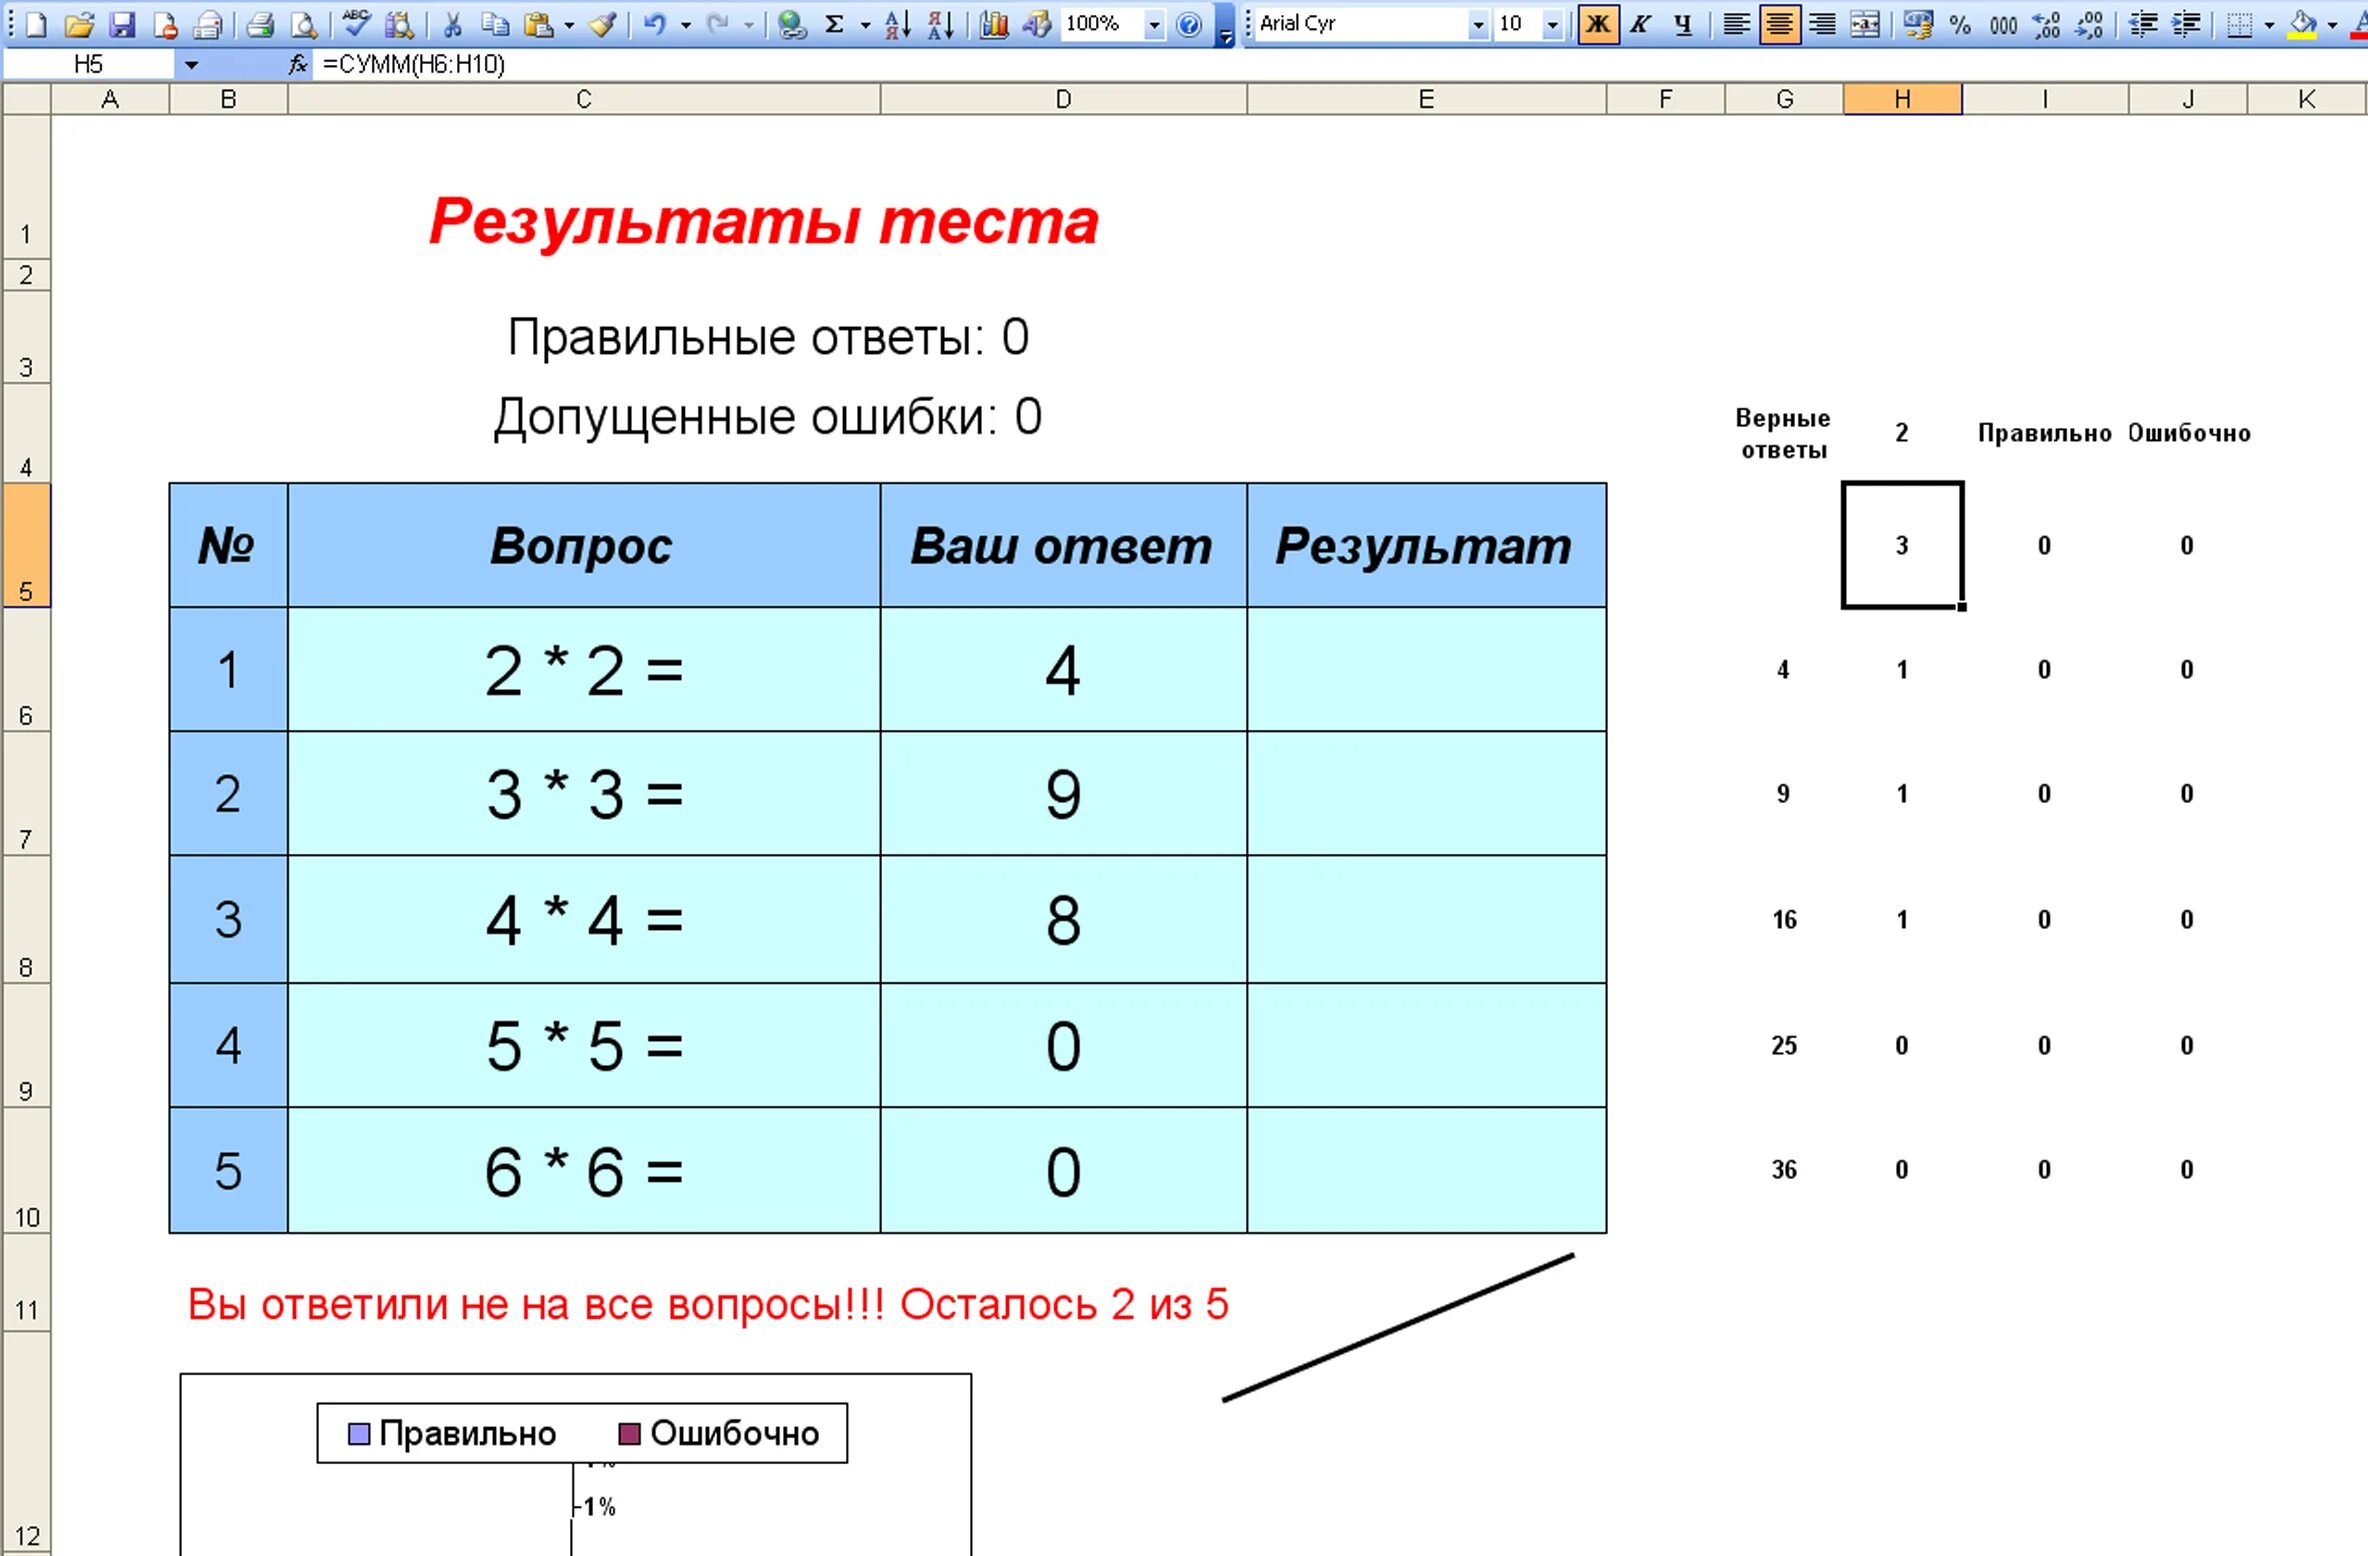Click the Cut scissors icon
Viewport: 2368px width, 1556px height.
(x=452, y=24)
